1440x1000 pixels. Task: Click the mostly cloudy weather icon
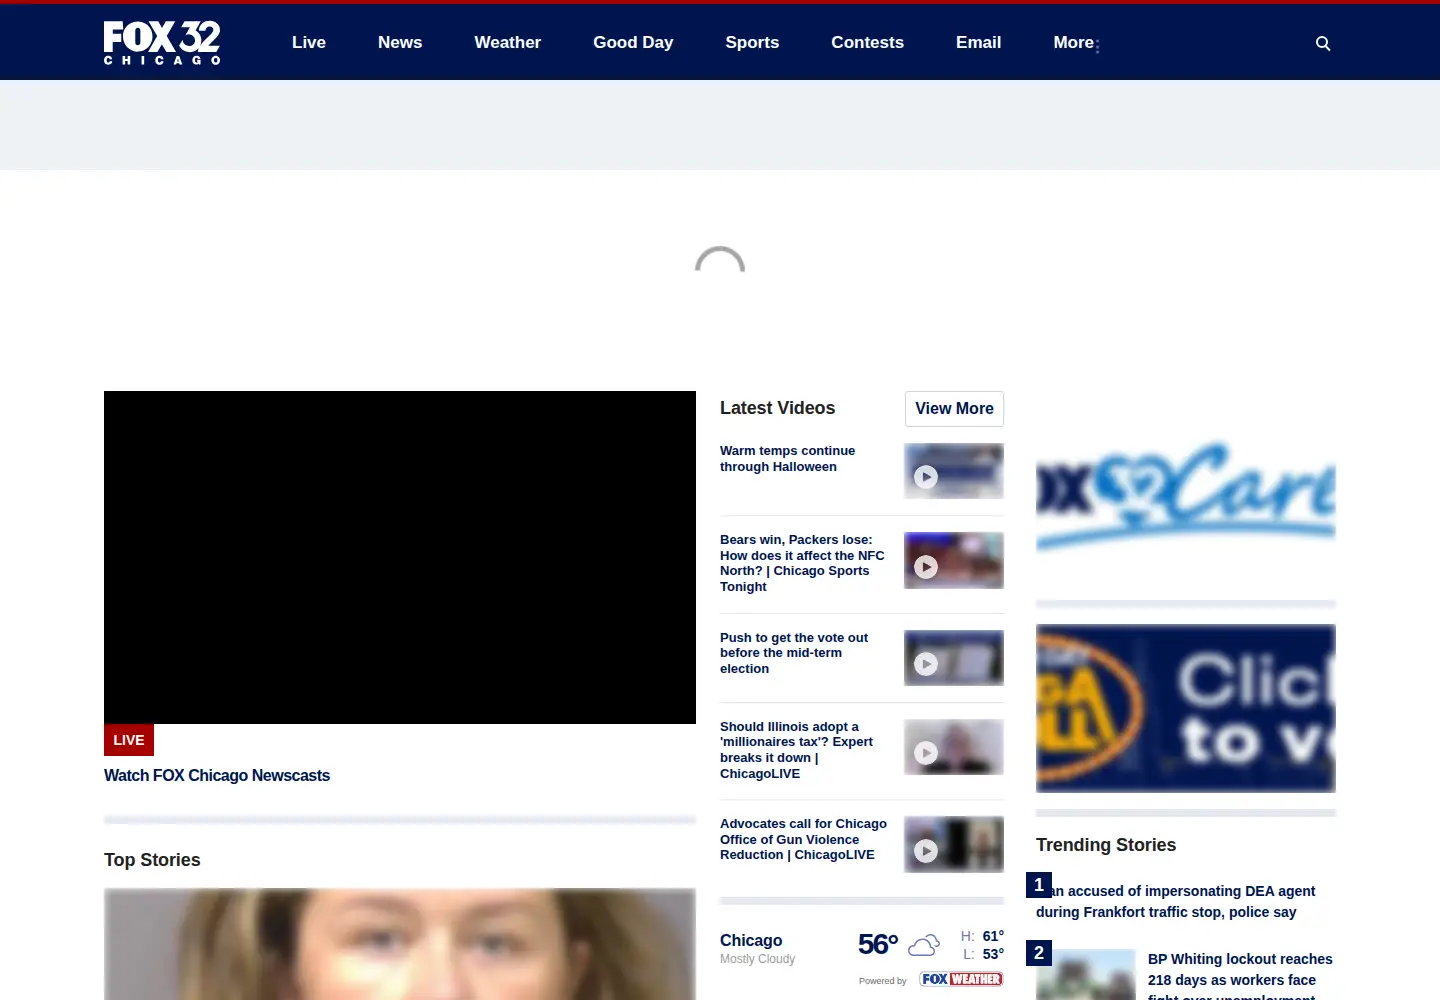924,944
